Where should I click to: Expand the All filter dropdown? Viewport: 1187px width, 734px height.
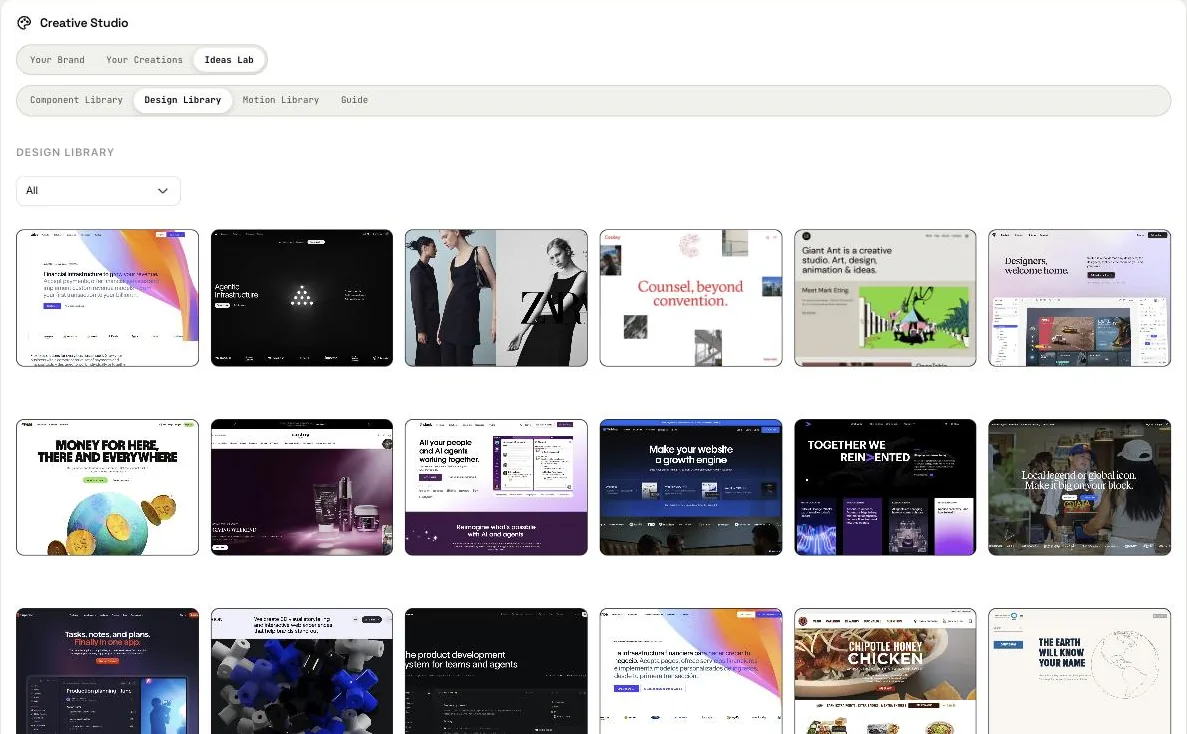(x=98, y=191)
